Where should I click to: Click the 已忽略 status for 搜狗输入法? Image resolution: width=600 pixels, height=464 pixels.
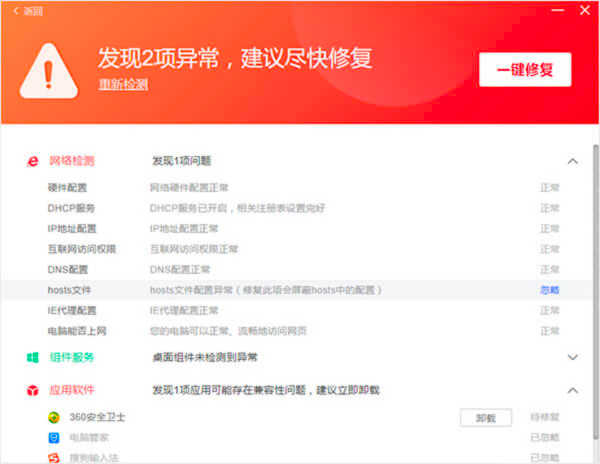(x=545, y=458)
